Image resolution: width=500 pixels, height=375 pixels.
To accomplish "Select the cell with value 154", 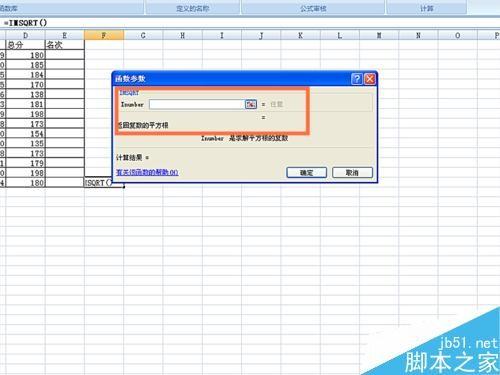I will 25,134.
